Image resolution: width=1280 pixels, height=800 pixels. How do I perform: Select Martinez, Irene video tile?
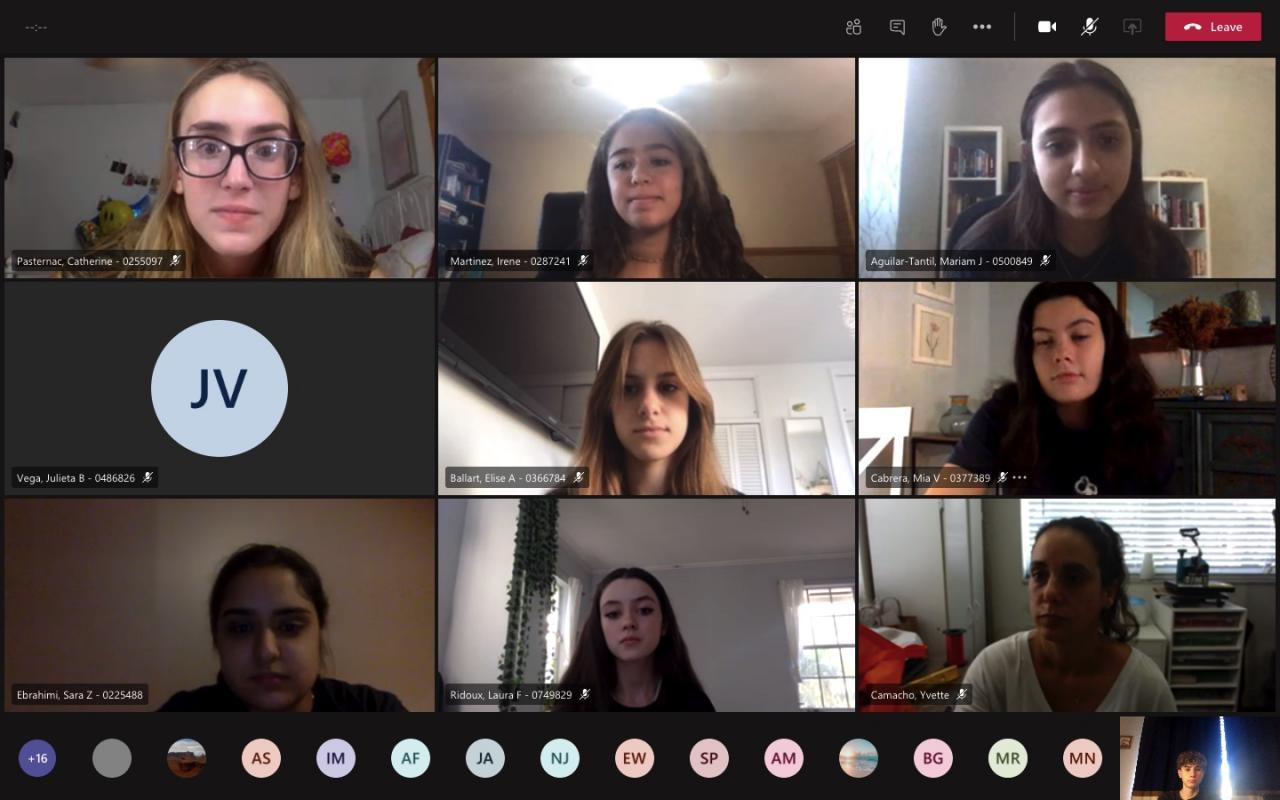click(646, 167)
